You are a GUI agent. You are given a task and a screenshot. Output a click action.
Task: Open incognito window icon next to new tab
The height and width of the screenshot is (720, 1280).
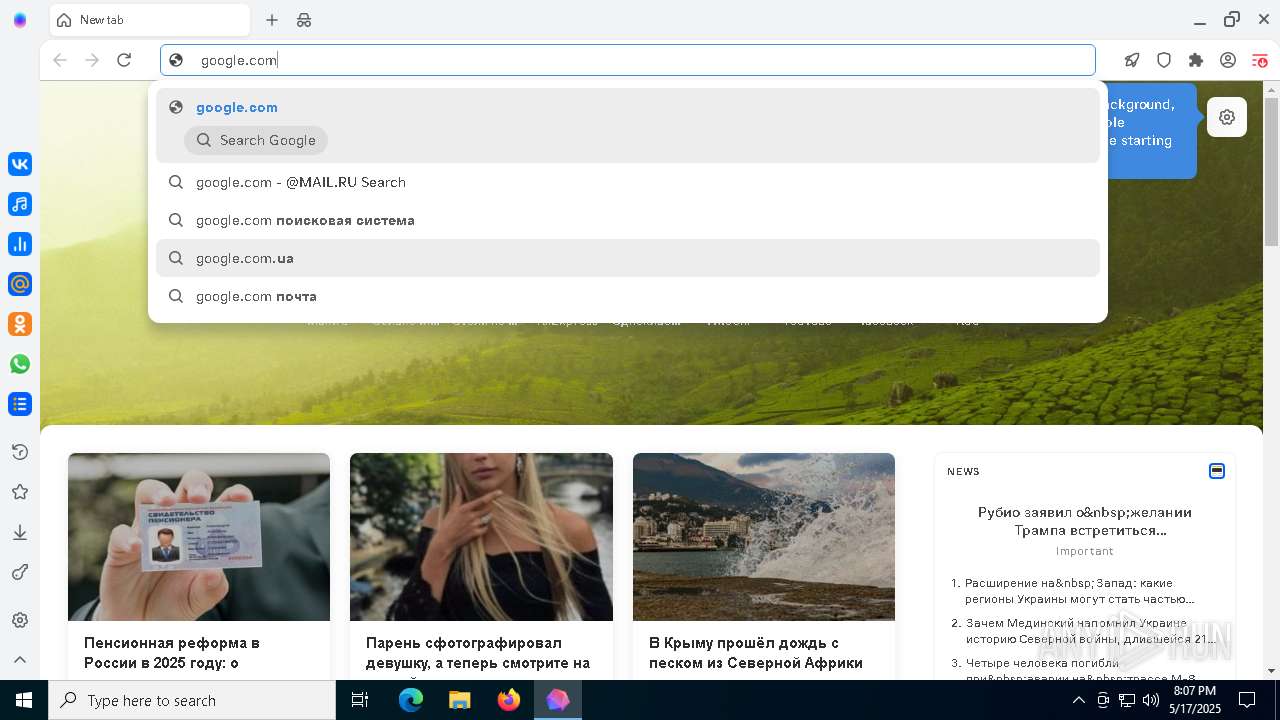click(x=304, y=20)
